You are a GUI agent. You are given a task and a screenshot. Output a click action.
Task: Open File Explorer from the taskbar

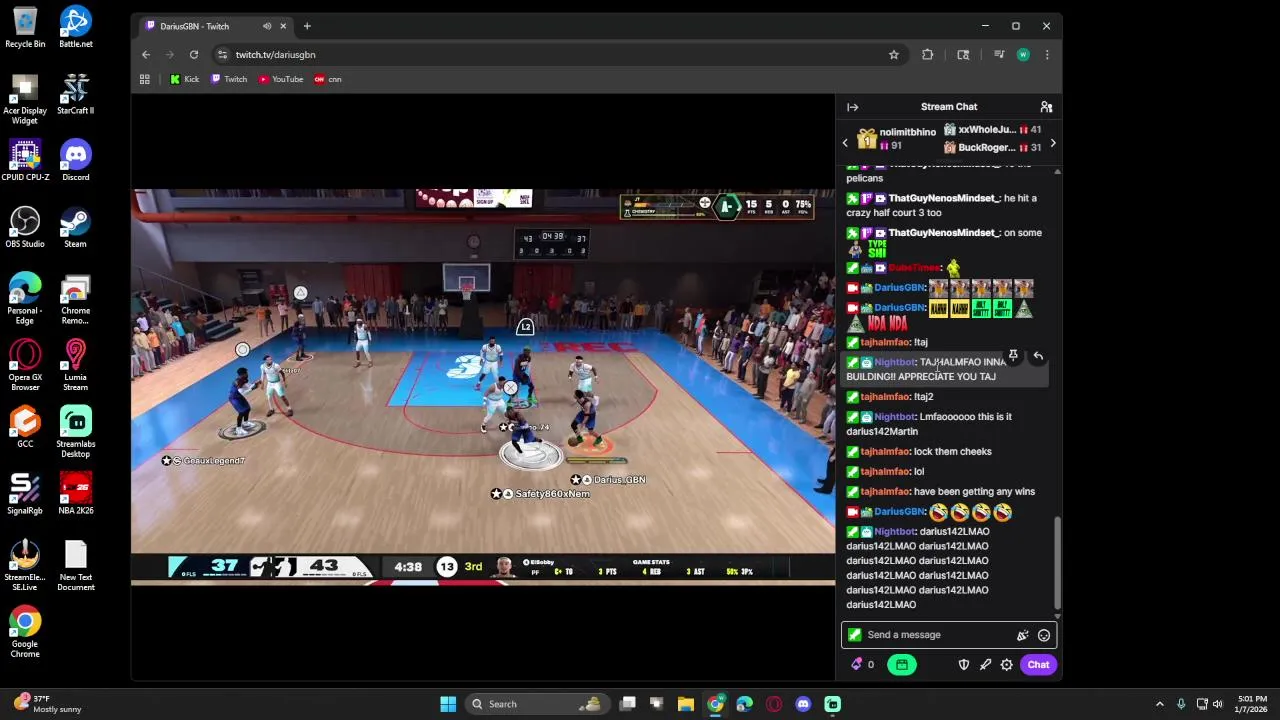click(686, 704)
